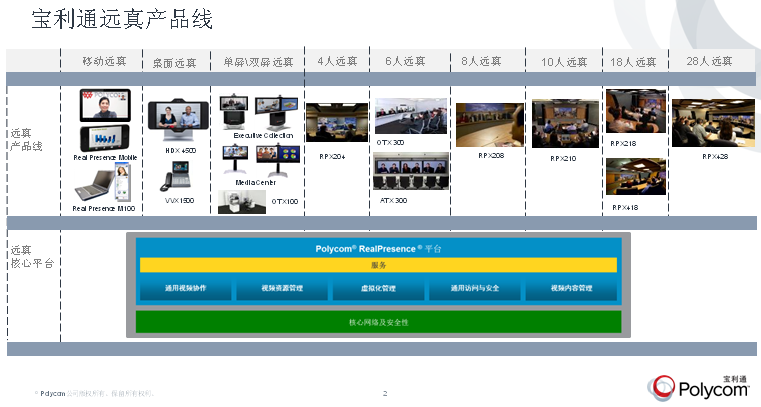Open the OTX 300 room photo
Viewport: 761px width, 407px height.
point(411,116)
